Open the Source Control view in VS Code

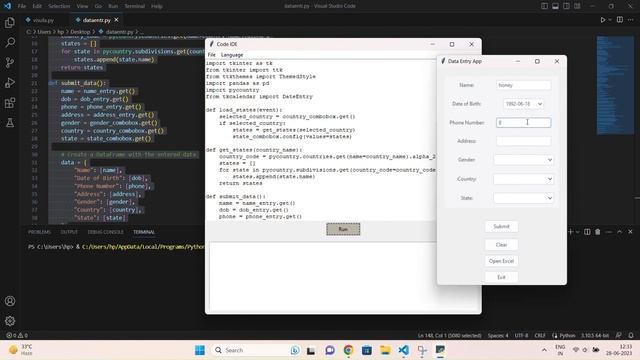(10, 62)
